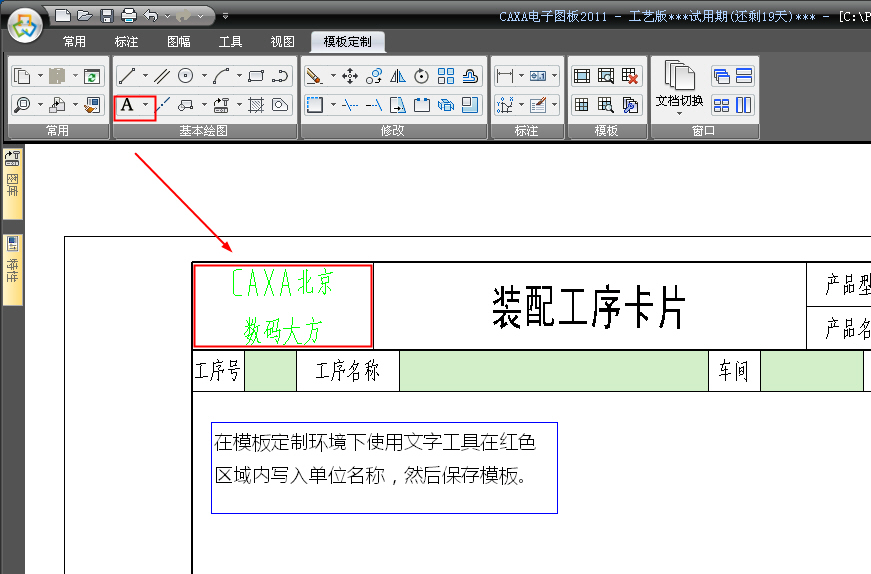Open the 视图 ribbon tab
This screenshot has width=871, height=574.
pos(282,42)
